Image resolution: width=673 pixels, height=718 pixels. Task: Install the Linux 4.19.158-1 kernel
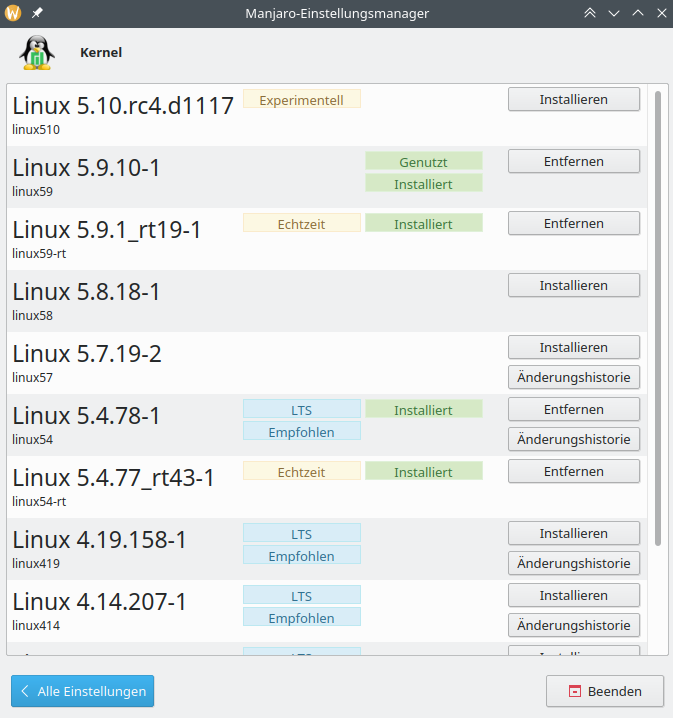click(x=574, y=533)
